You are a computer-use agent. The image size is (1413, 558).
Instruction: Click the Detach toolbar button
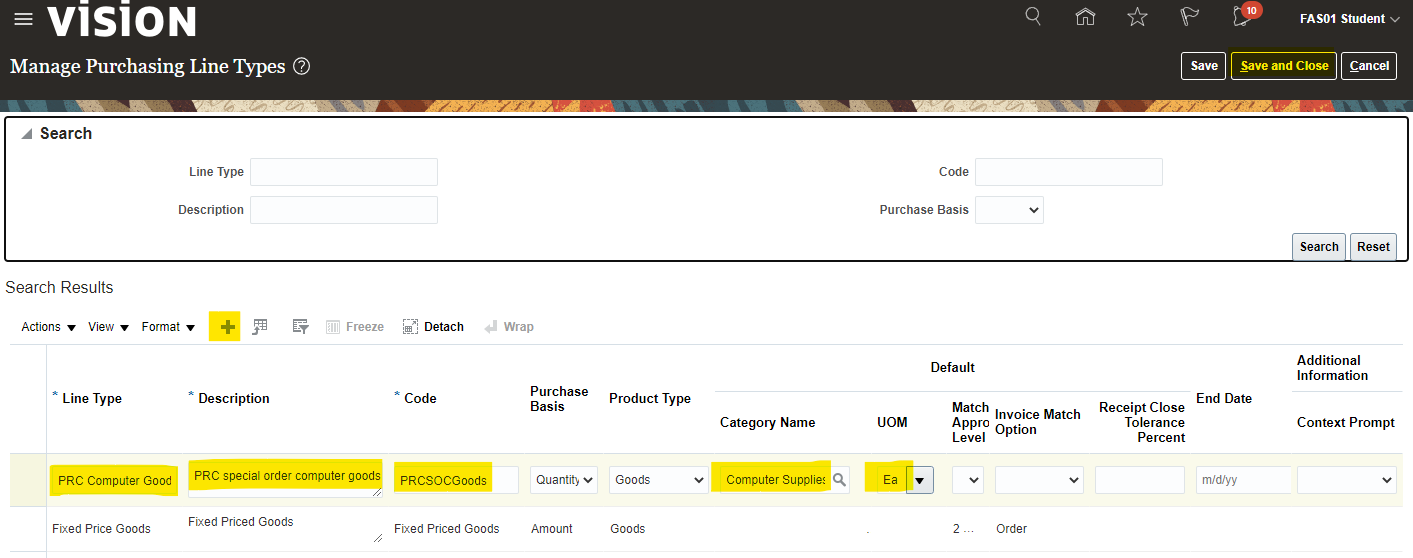point(433,327)
